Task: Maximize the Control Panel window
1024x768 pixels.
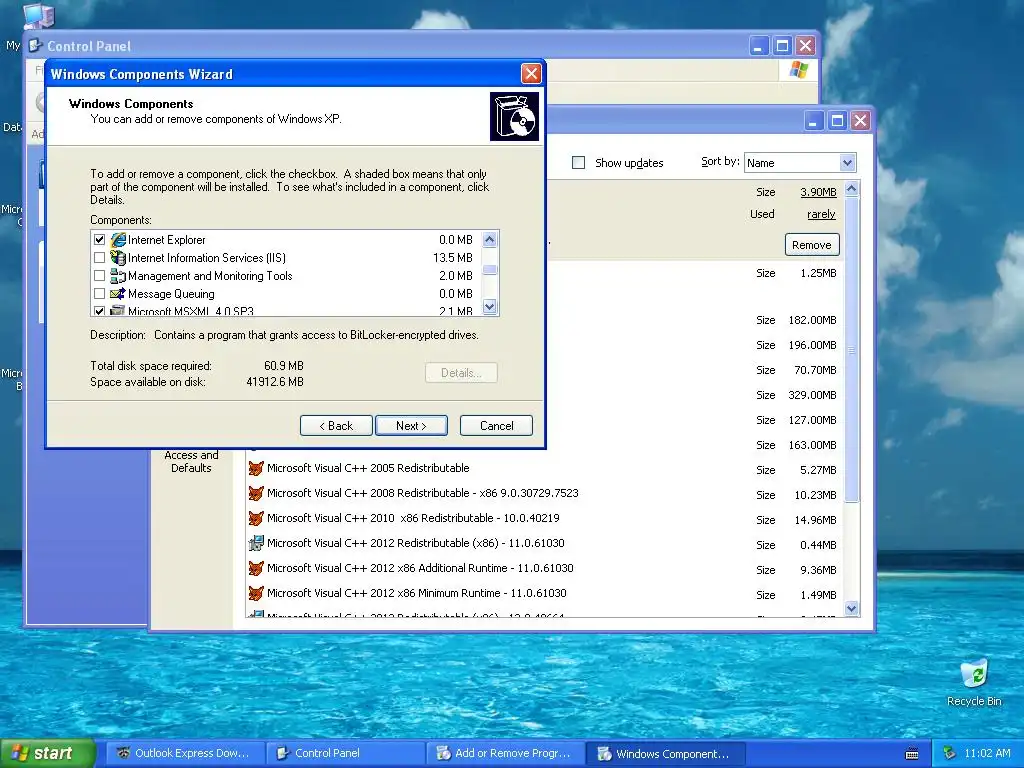Action: 782,46
